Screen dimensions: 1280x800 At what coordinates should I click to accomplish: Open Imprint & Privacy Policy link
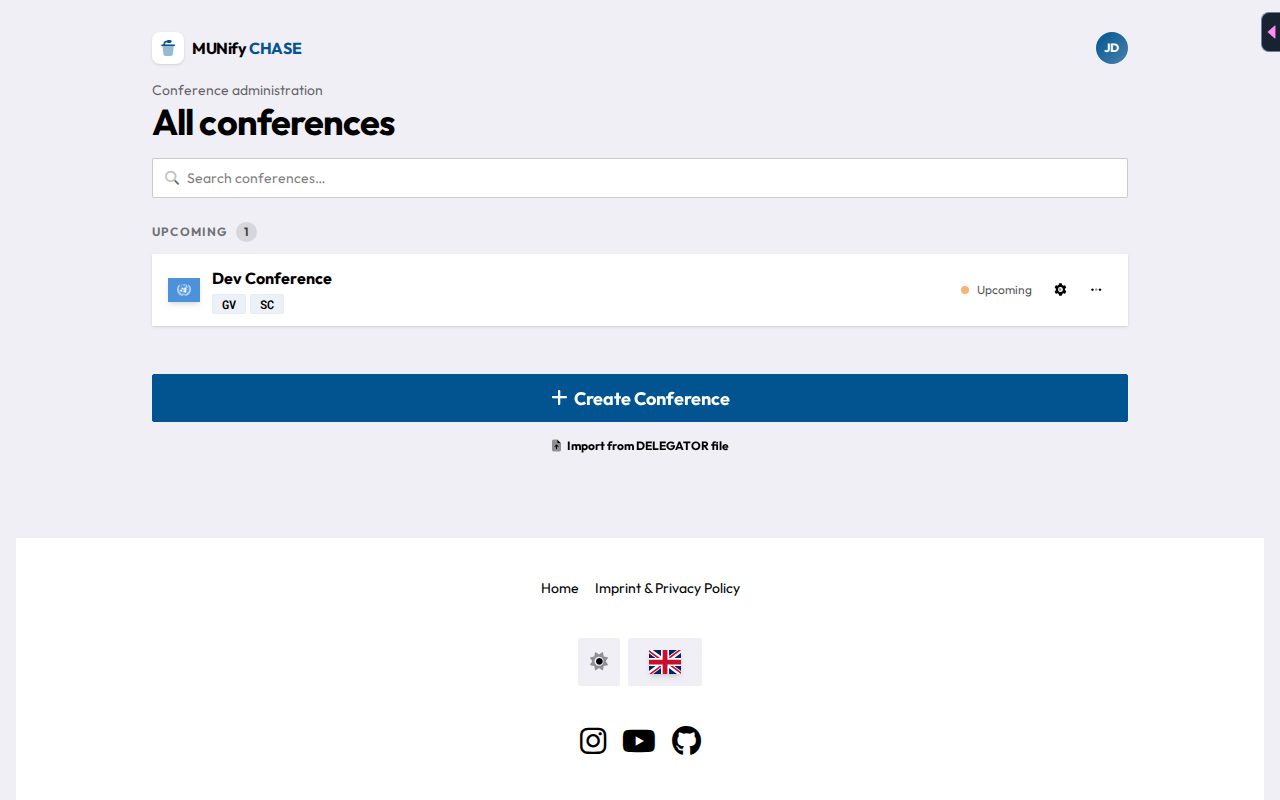667,588
